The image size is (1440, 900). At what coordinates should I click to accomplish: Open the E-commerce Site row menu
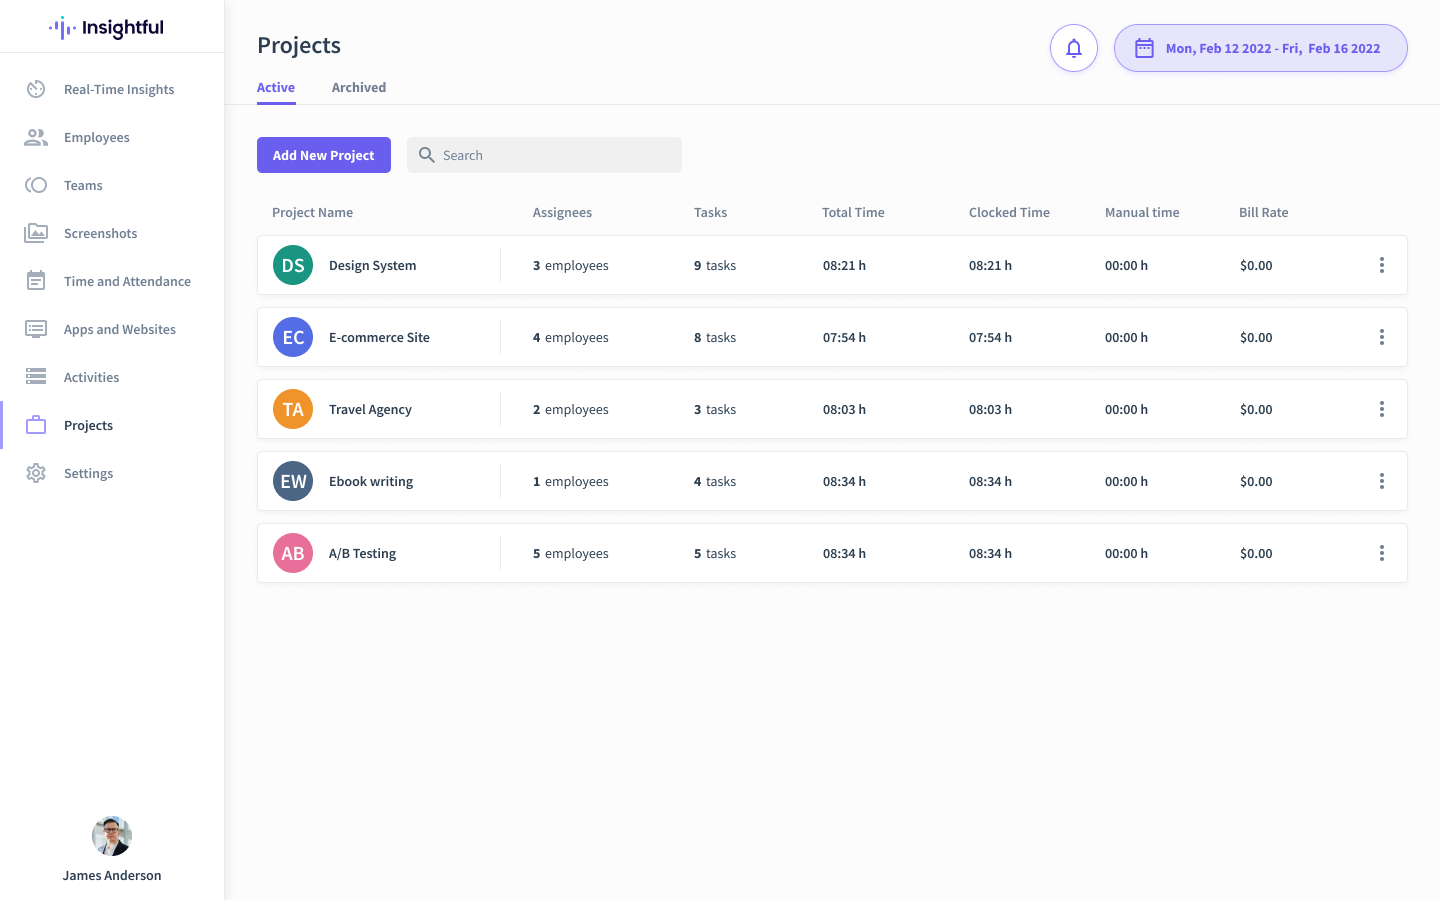1382,337
